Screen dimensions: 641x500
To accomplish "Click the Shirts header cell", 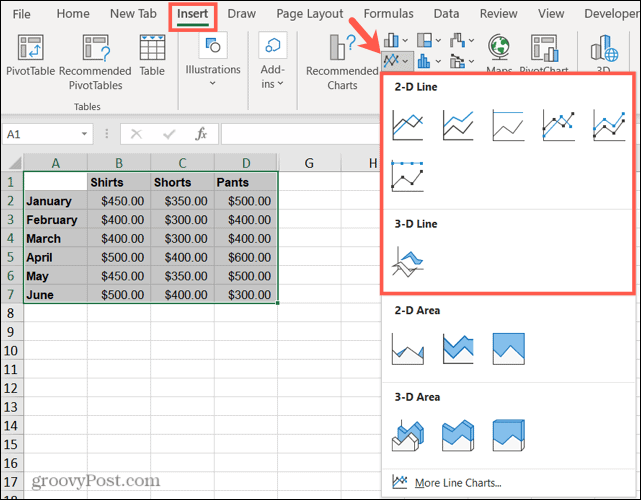I will pyautogui.click(x=119, y=182).
